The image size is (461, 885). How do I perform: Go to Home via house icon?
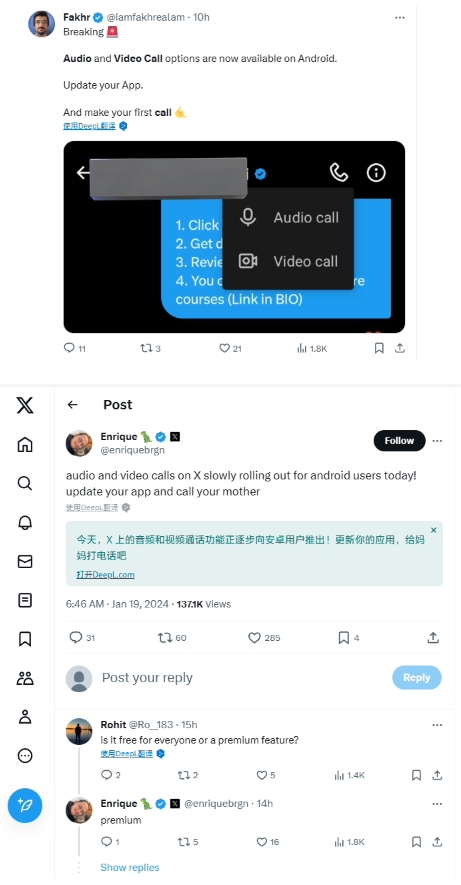coord(25,445)
